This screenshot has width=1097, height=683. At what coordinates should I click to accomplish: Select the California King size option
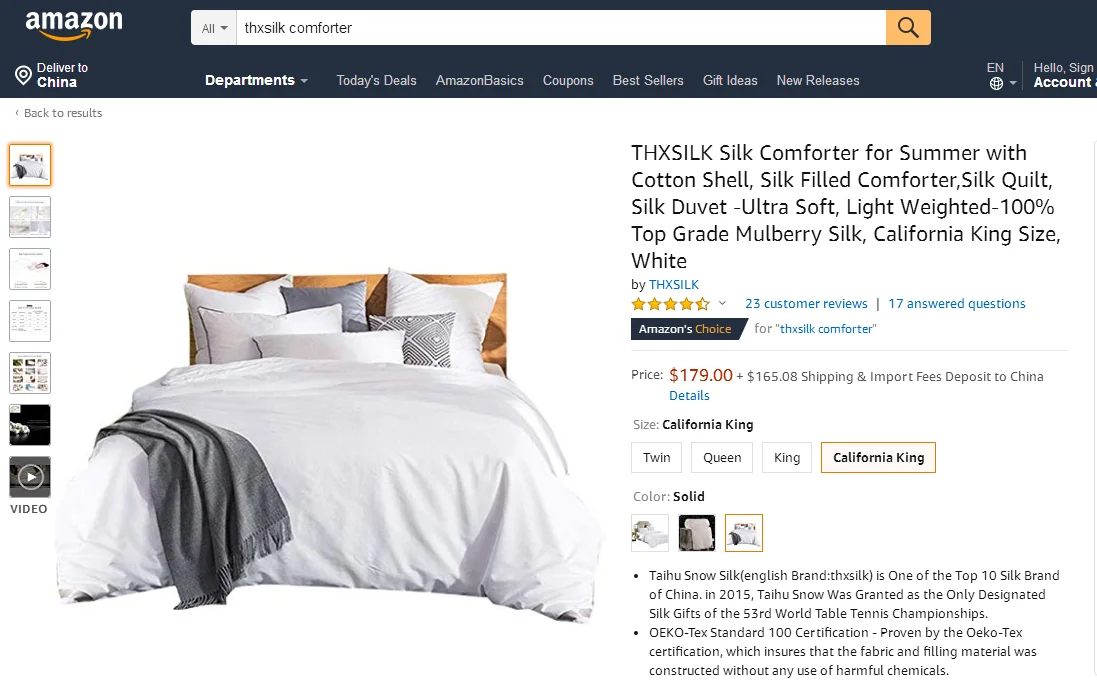878,458
